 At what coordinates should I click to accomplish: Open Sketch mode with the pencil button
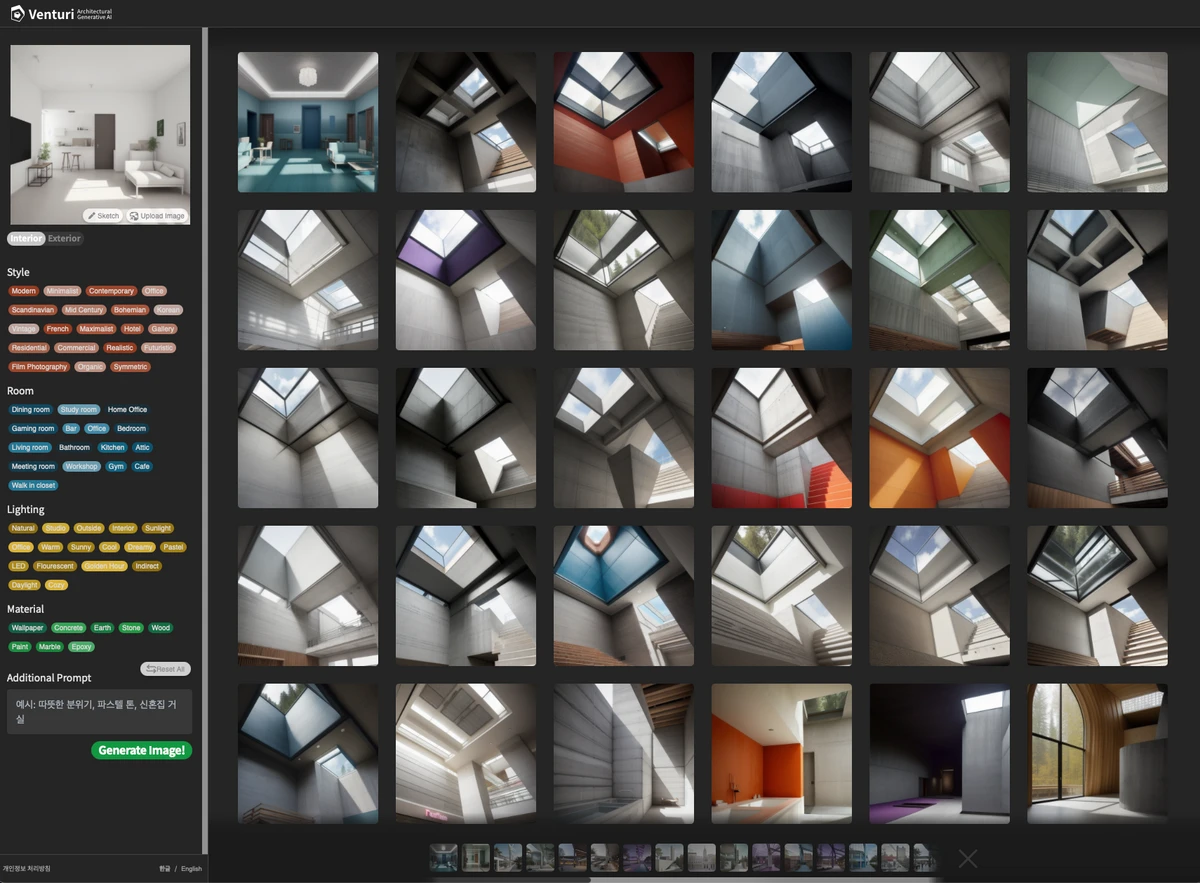click(x=103, y=216)
